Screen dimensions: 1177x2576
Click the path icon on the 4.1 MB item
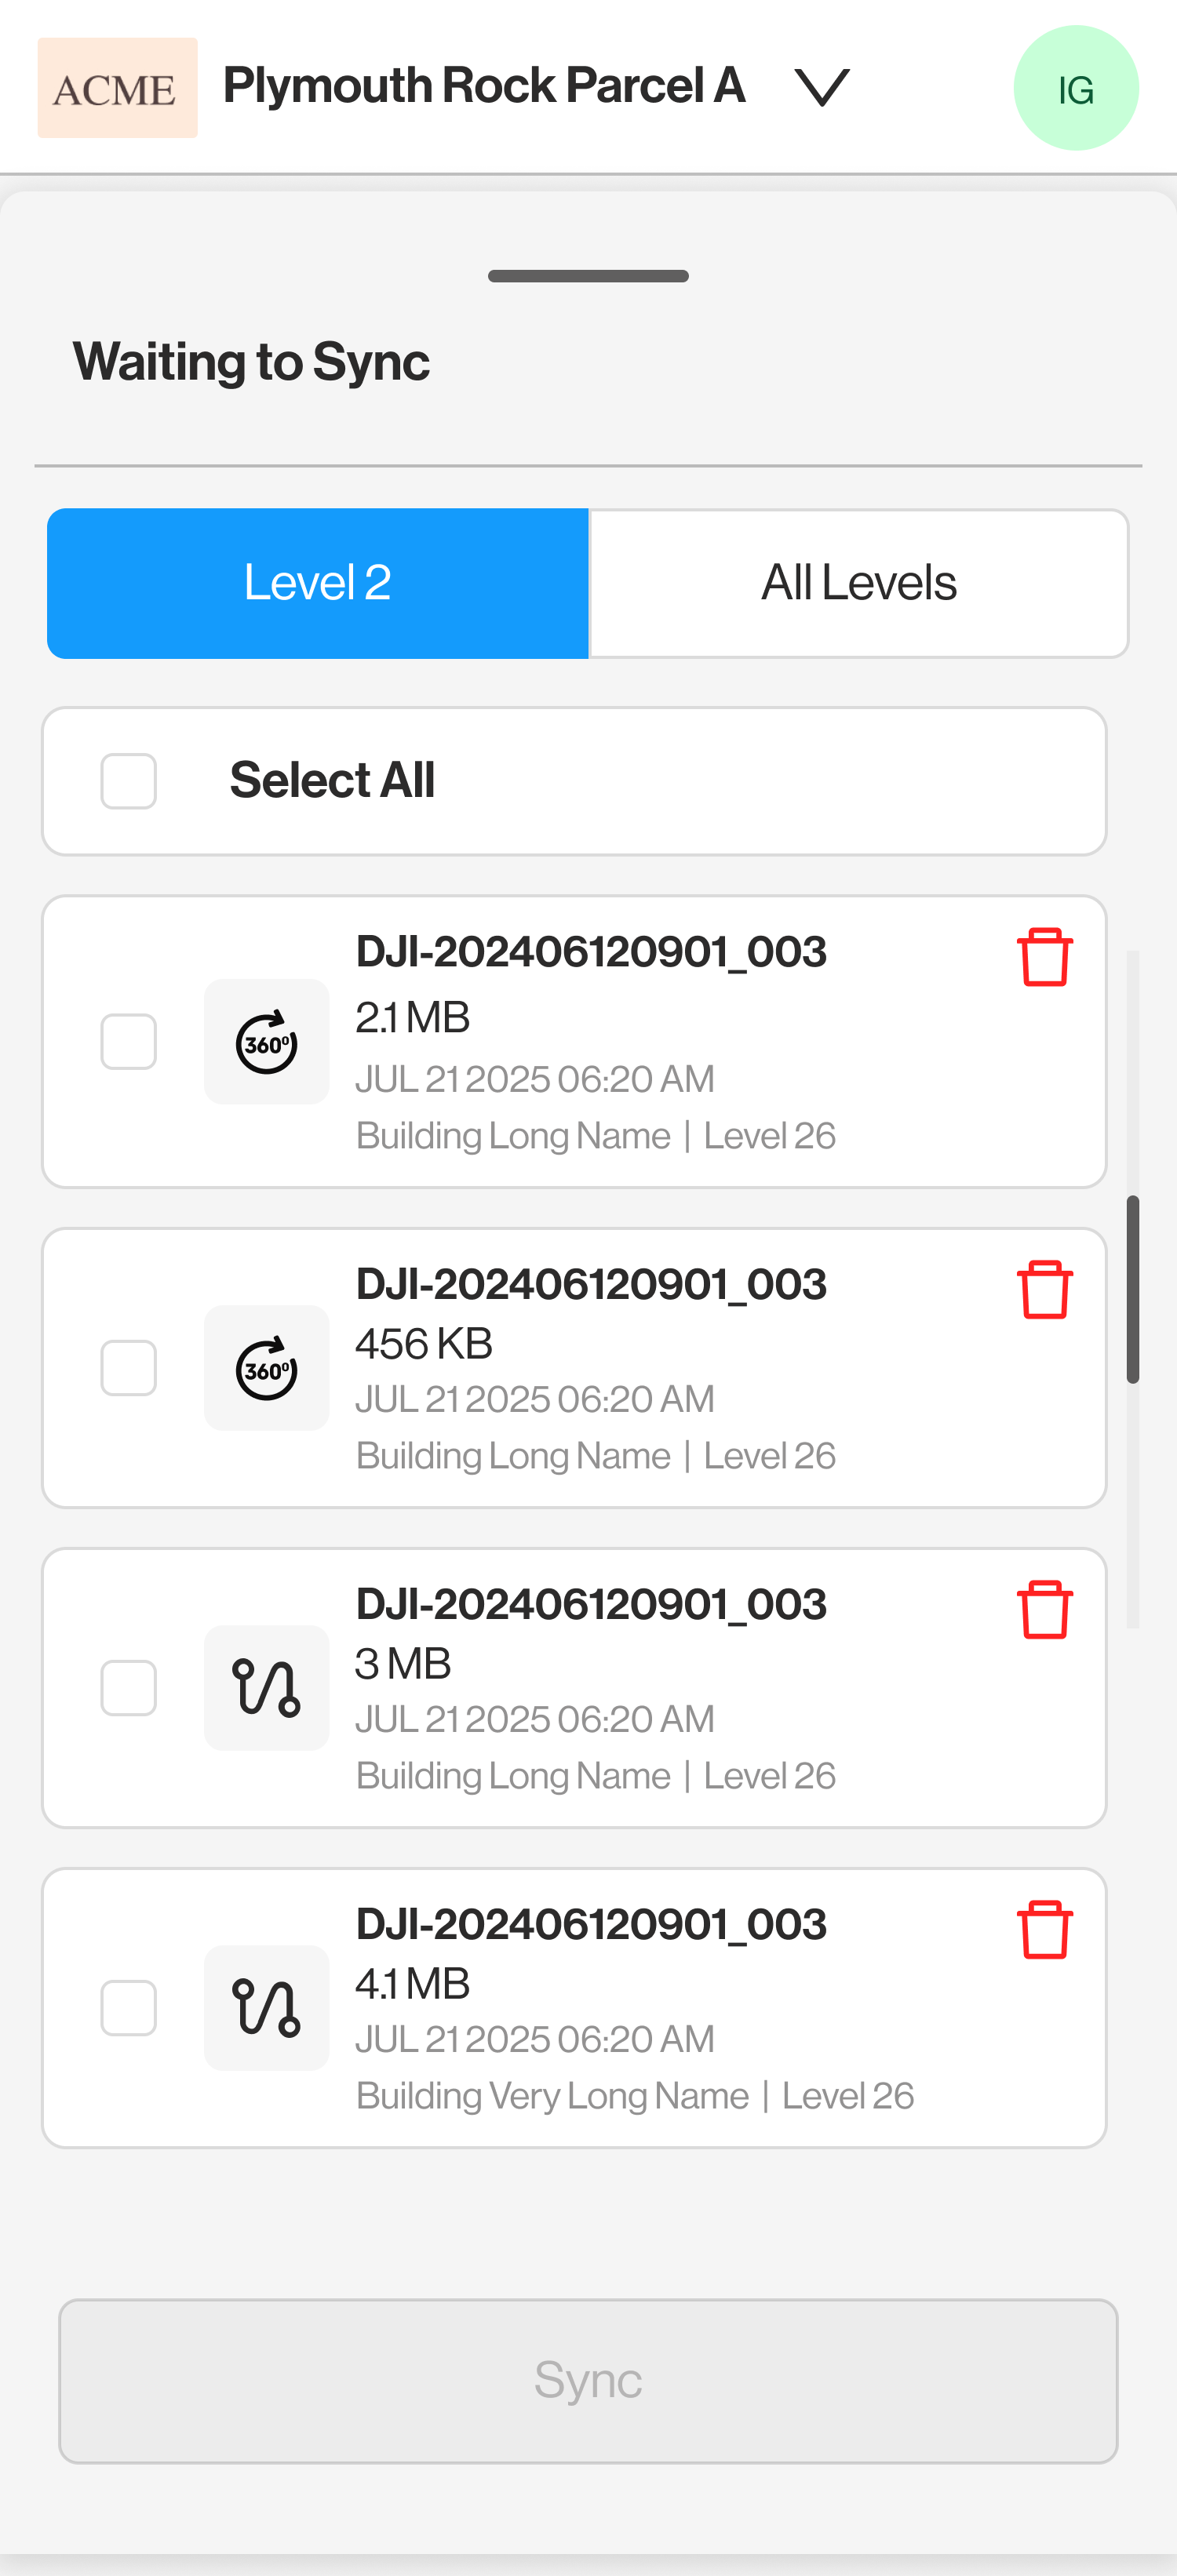(x=267, y=2008)
